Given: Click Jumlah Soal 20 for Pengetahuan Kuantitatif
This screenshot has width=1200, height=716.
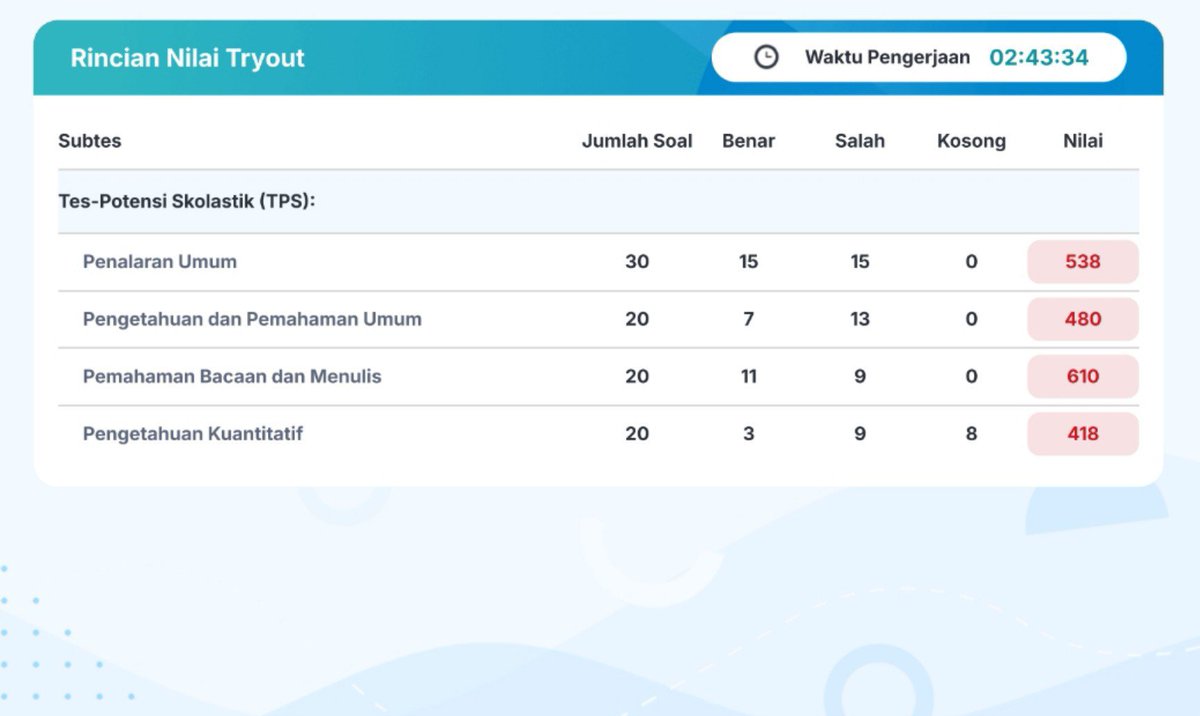Looking at the screenshot, I should coord(637,434).
